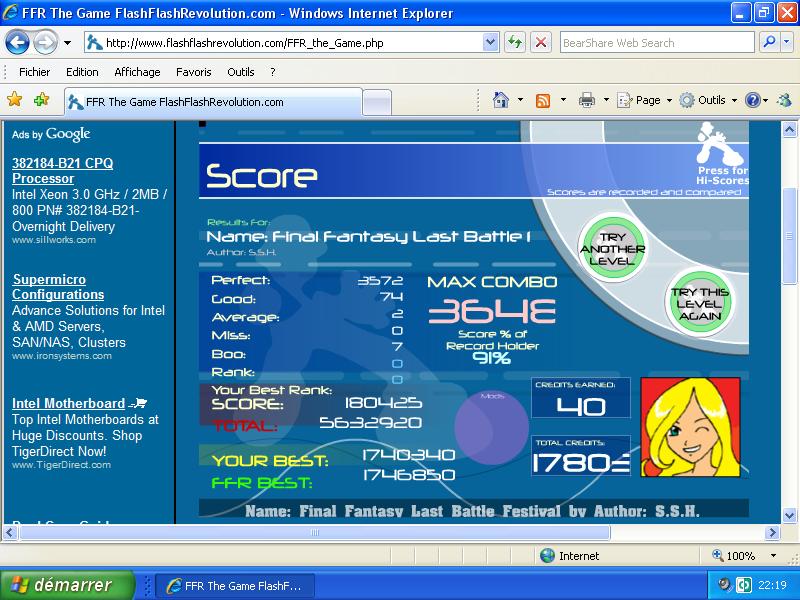800x600 pixels.
Task: Expand the address bar history dropdown
Action: pyautogui.click(x=490, y=43)
